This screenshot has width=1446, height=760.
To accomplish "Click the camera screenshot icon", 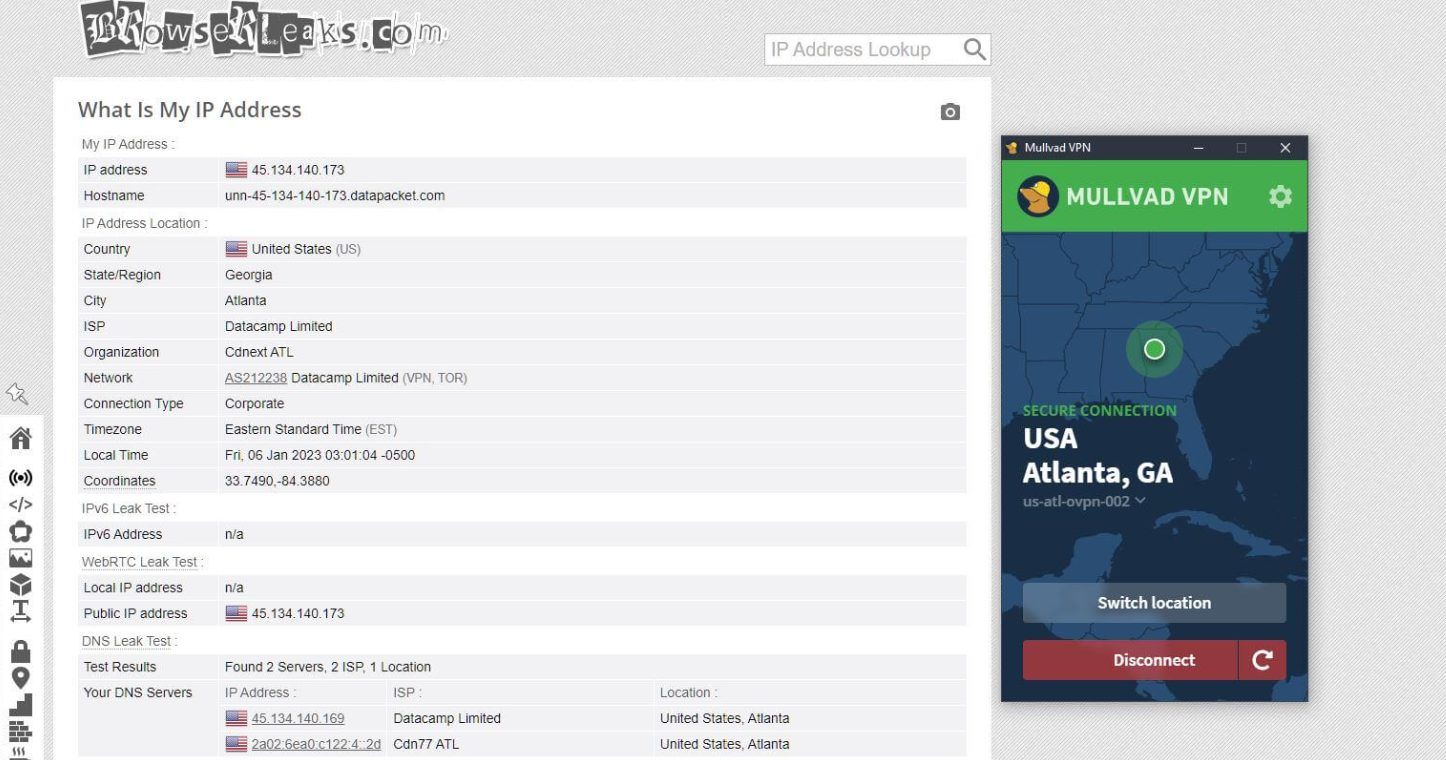I will click(950, 112).
